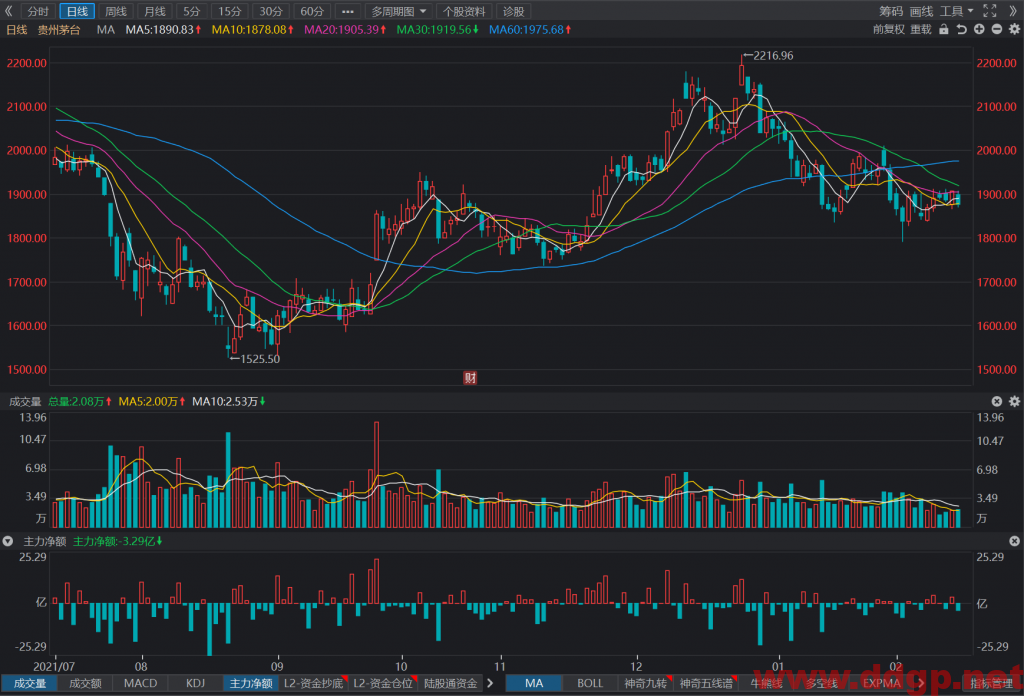The width and height of the screenshot is (1024, 696).
Task: Toggle 前复权 price adjustment
Action: coord(889,29)
